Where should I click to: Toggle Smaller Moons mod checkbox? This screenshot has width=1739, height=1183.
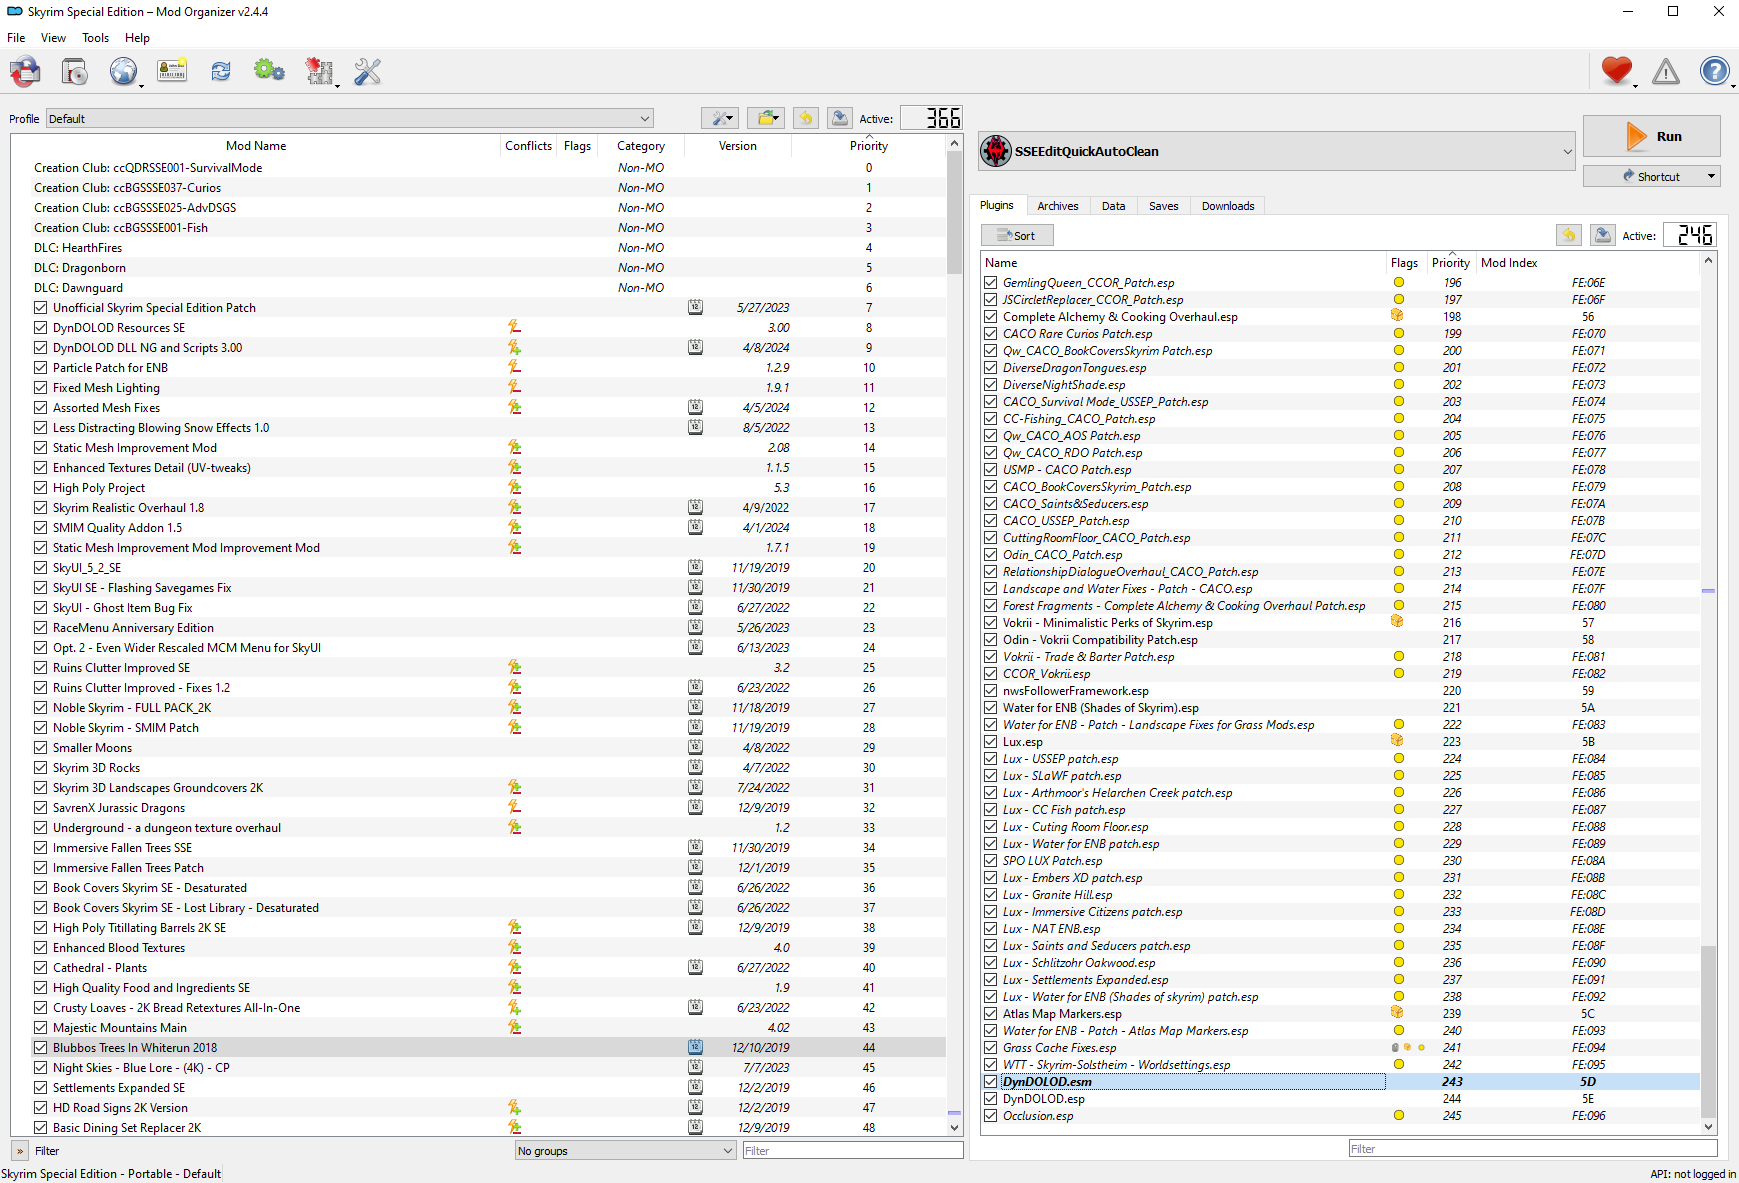[40, 748]
